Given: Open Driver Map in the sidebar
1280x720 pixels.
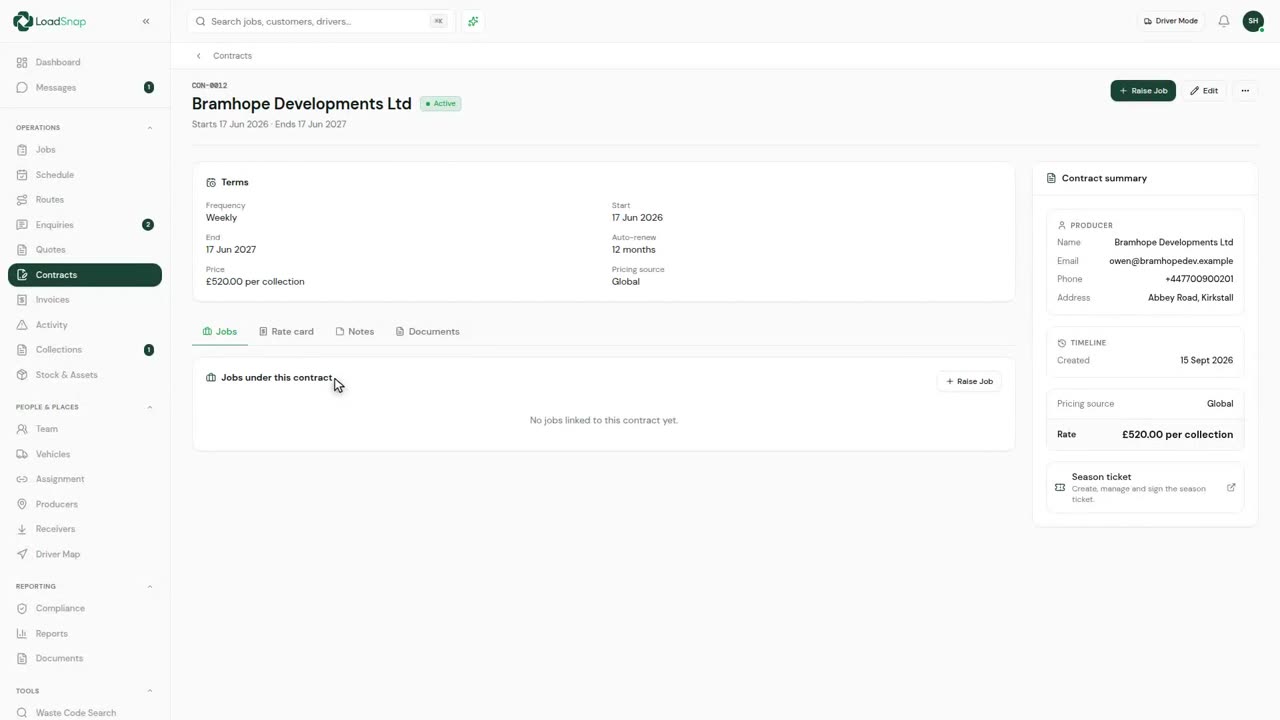Looking at the screenshot, I should click(x=84, y=554).
